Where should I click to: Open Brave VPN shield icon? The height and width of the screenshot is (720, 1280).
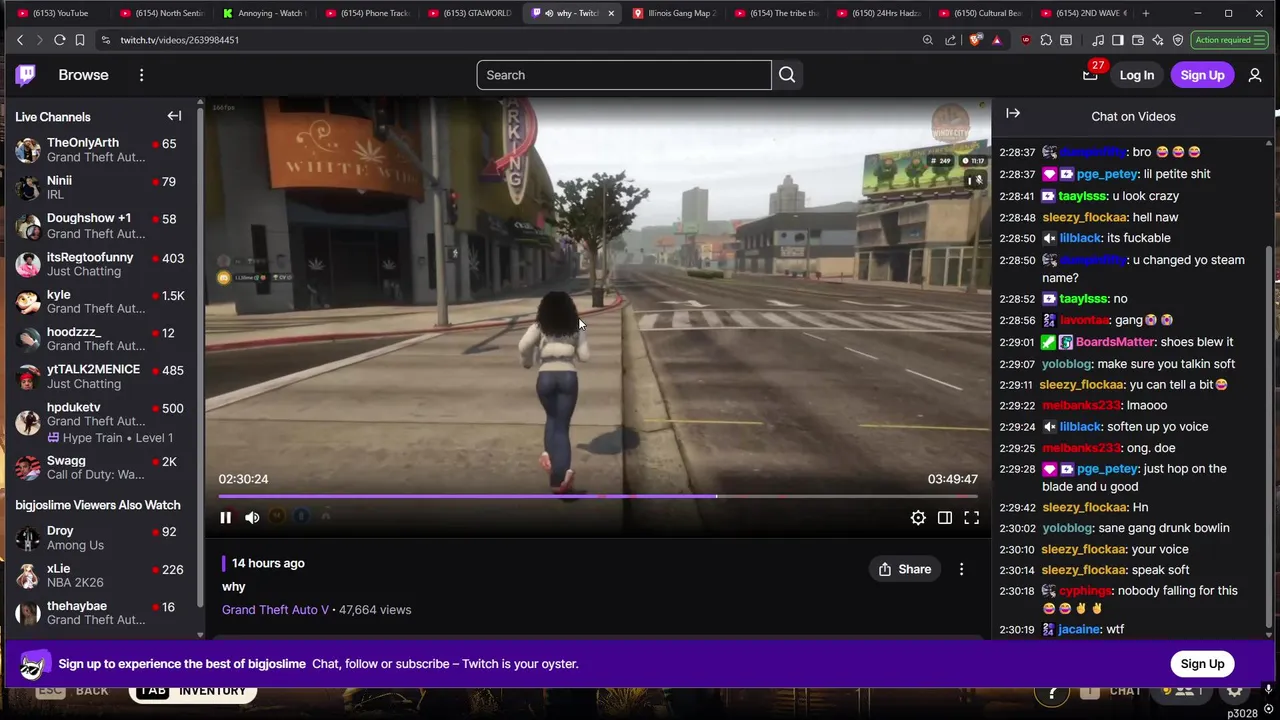1178,40
